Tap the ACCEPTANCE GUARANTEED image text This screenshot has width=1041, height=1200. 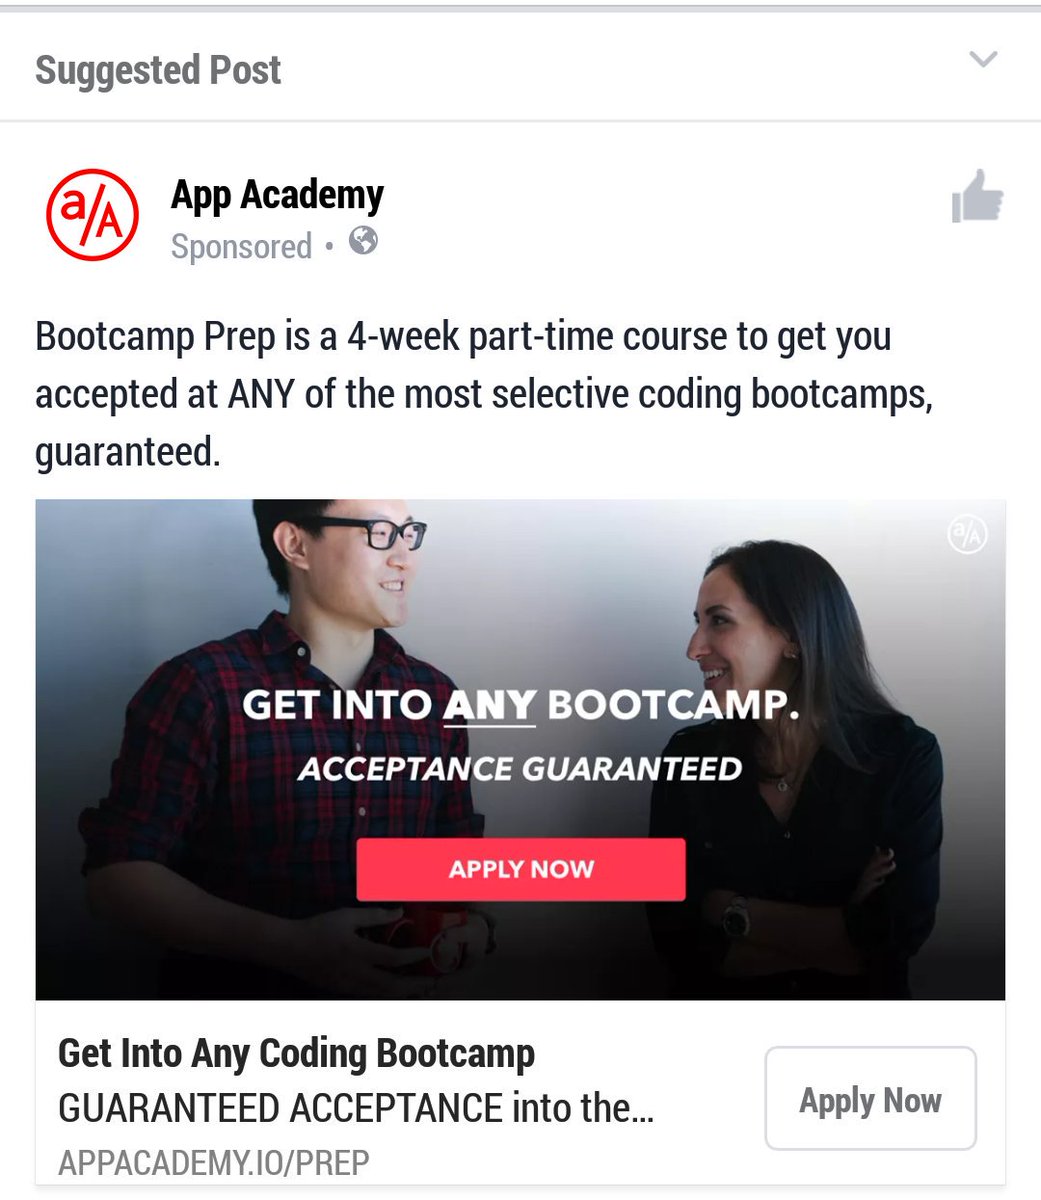(520, 769)
